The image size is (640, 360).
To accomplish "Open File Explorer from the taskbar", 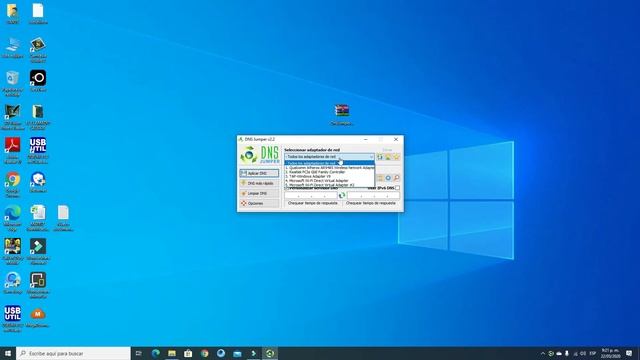I will click(172, 353).
